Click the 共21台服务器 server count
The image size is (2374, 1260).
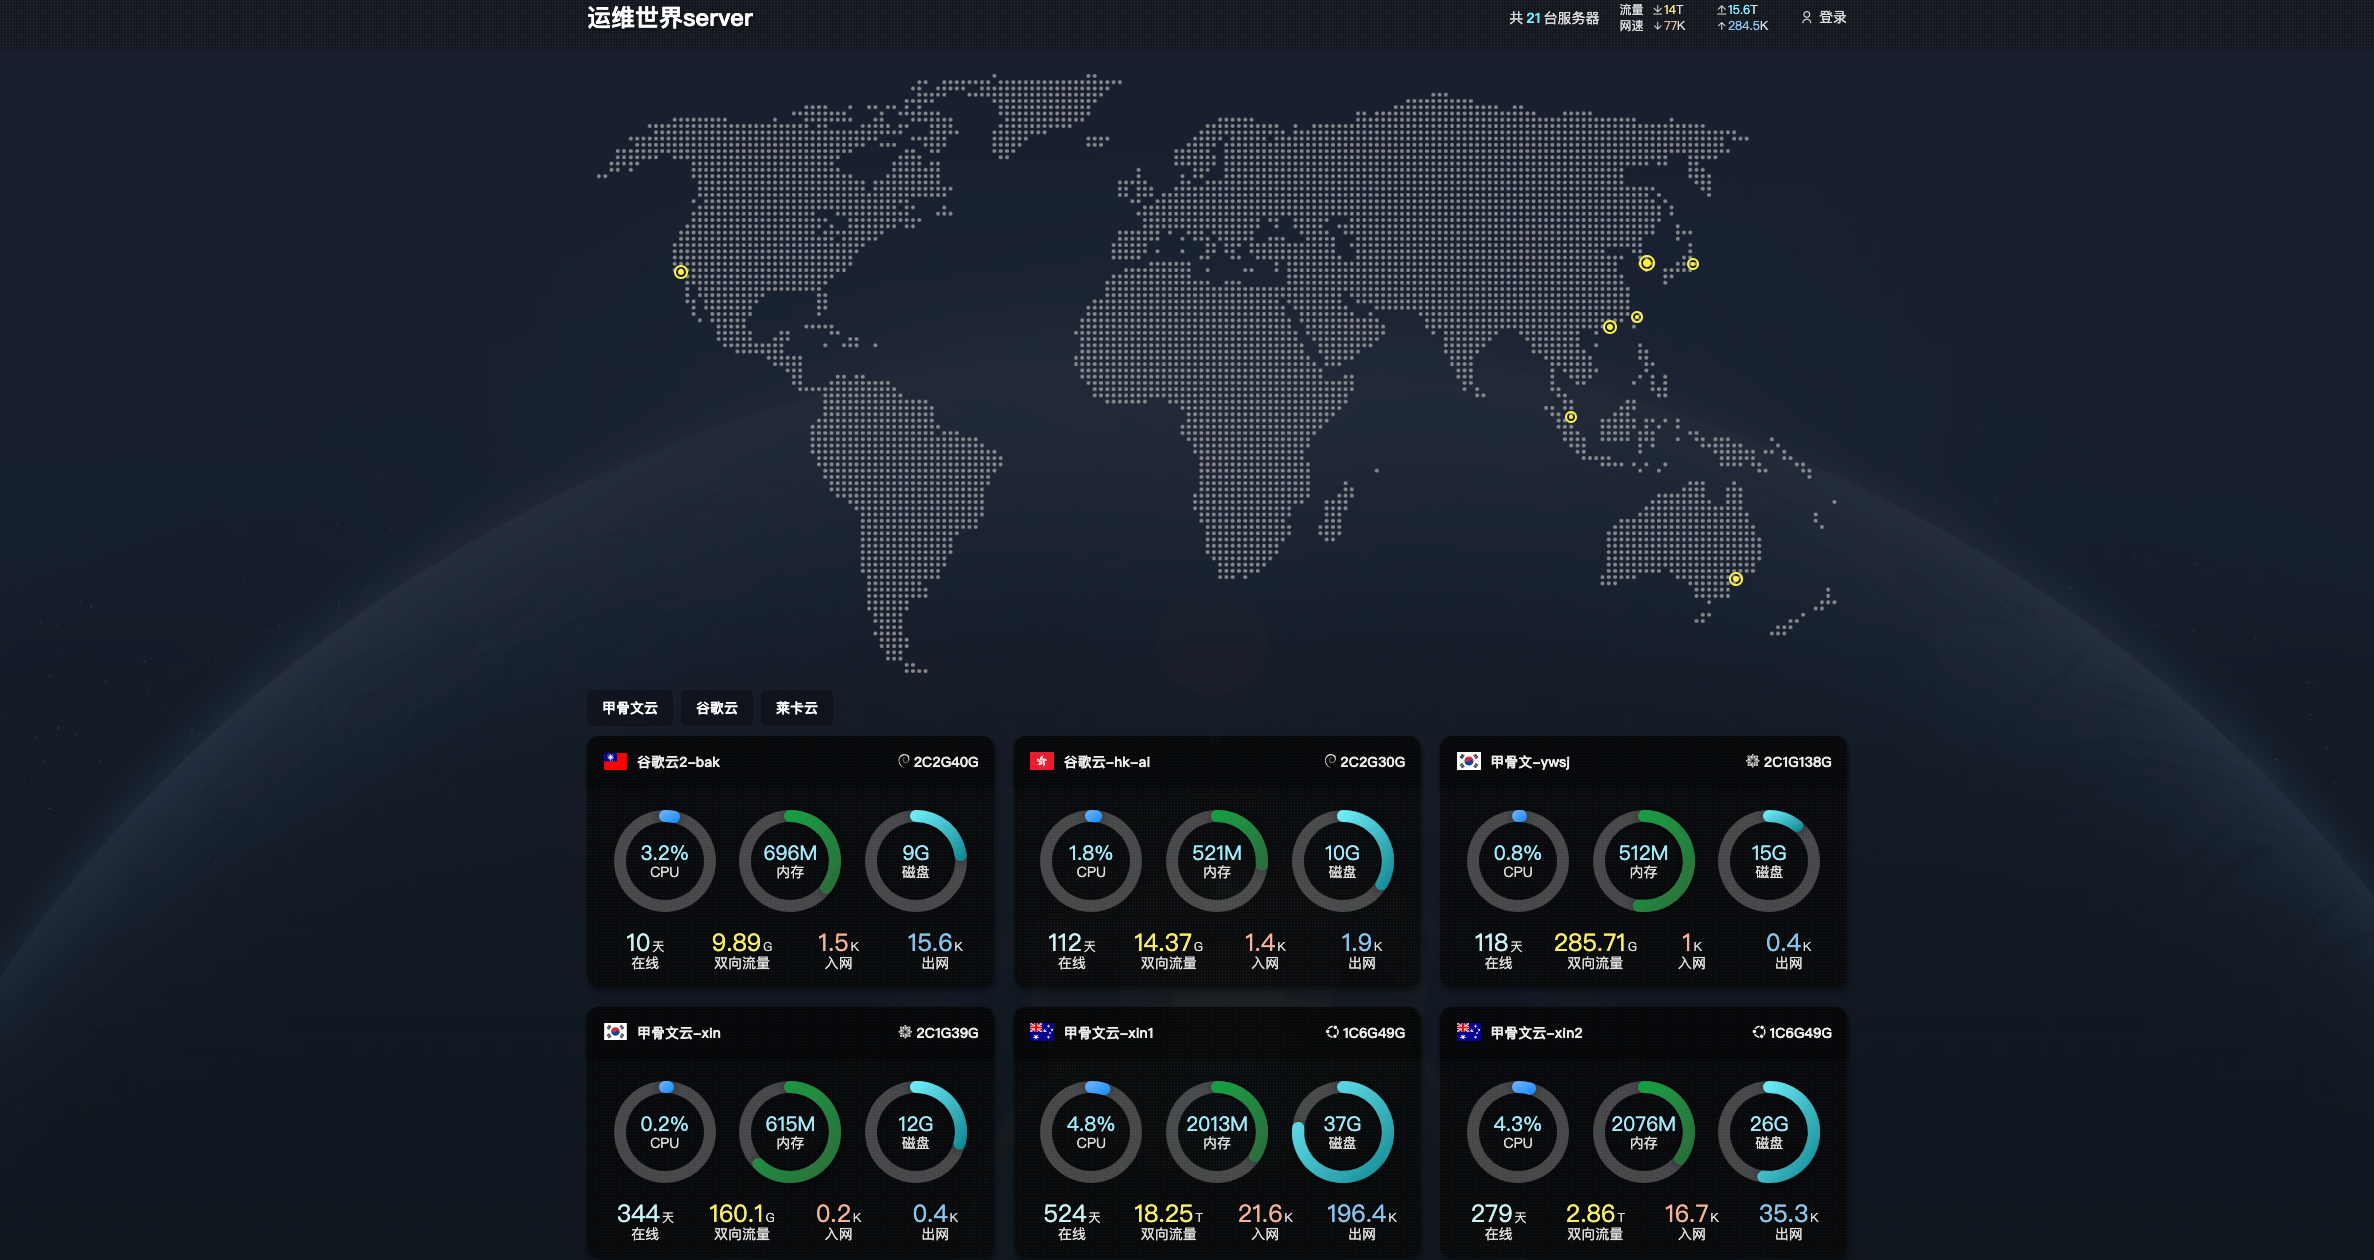(x=1553, y=18)
